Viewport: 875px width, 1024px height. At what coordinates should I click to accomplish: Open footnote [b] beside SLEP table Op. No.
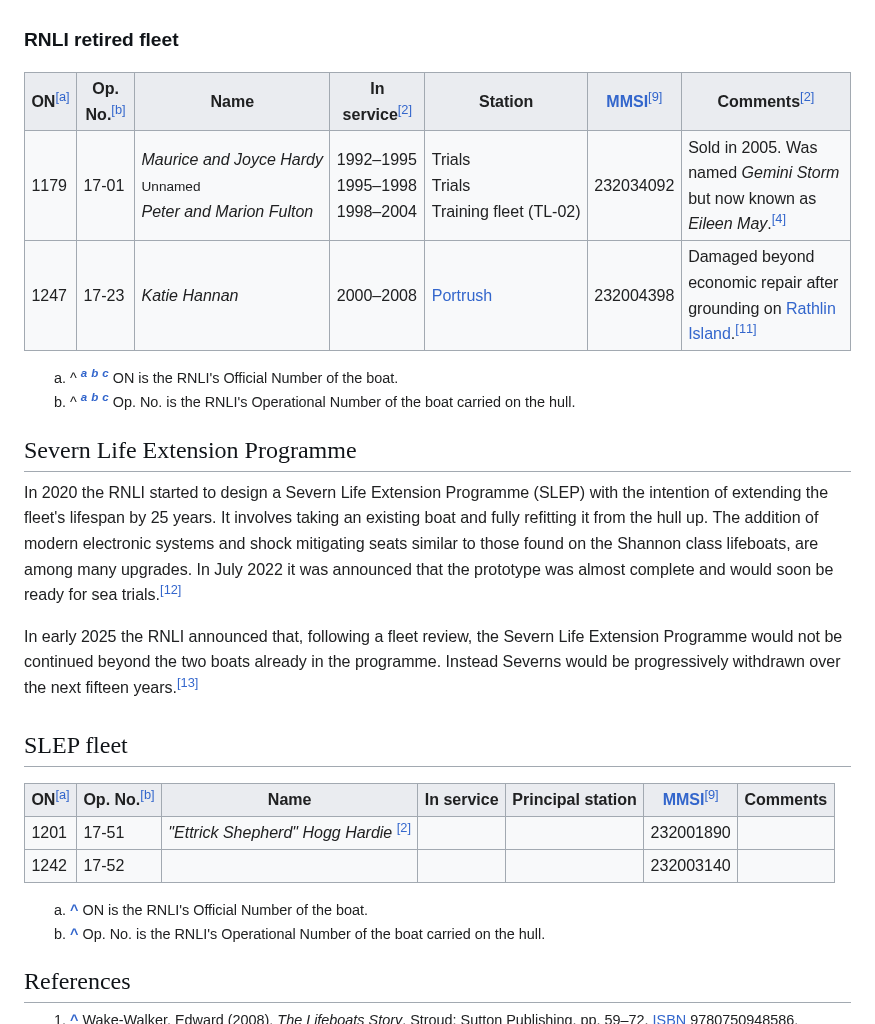(147, 795)
